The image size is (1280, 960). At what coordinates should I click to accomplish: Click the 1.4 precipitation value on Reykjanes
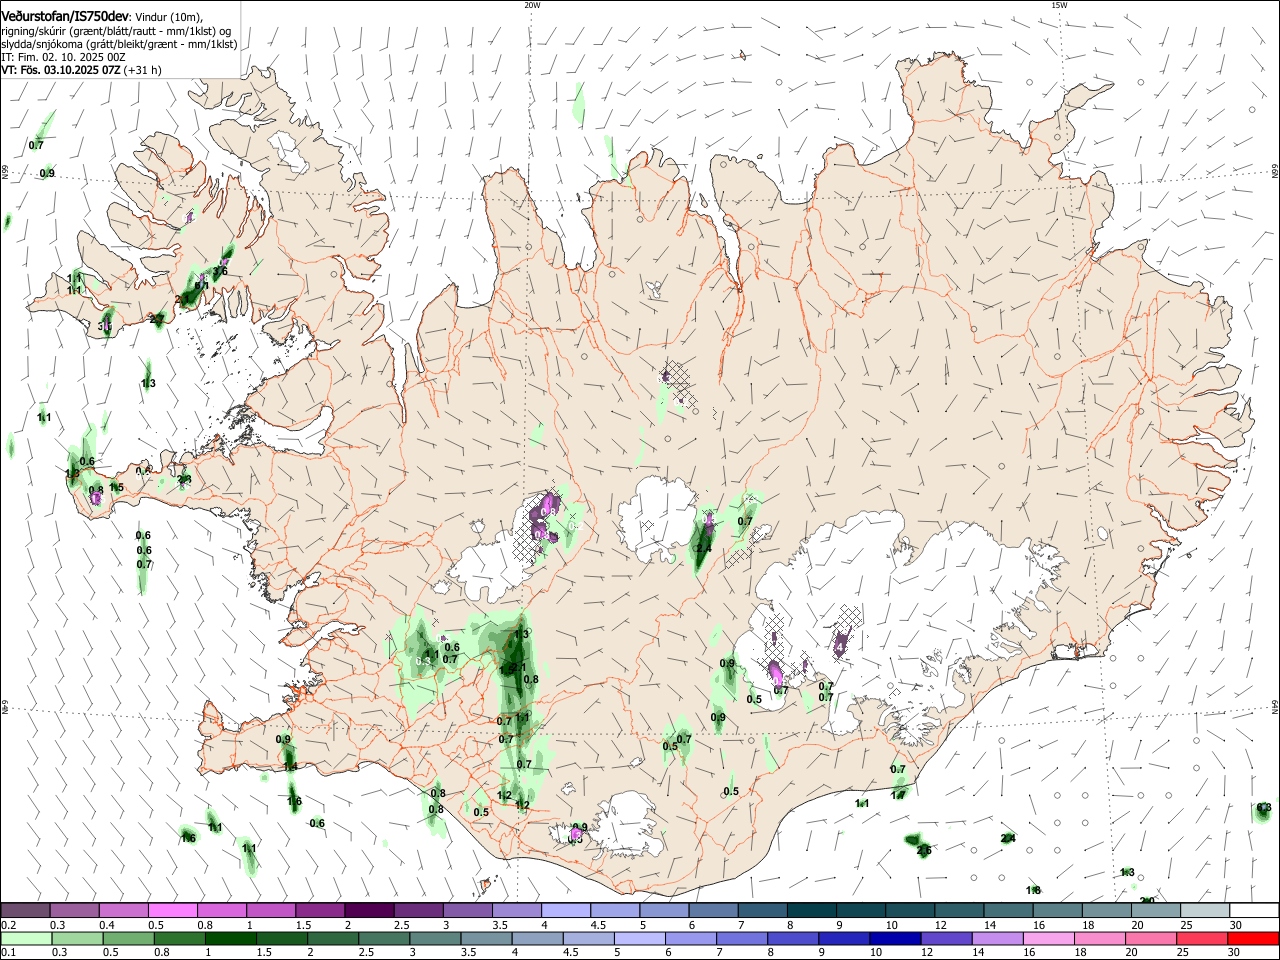290,767
